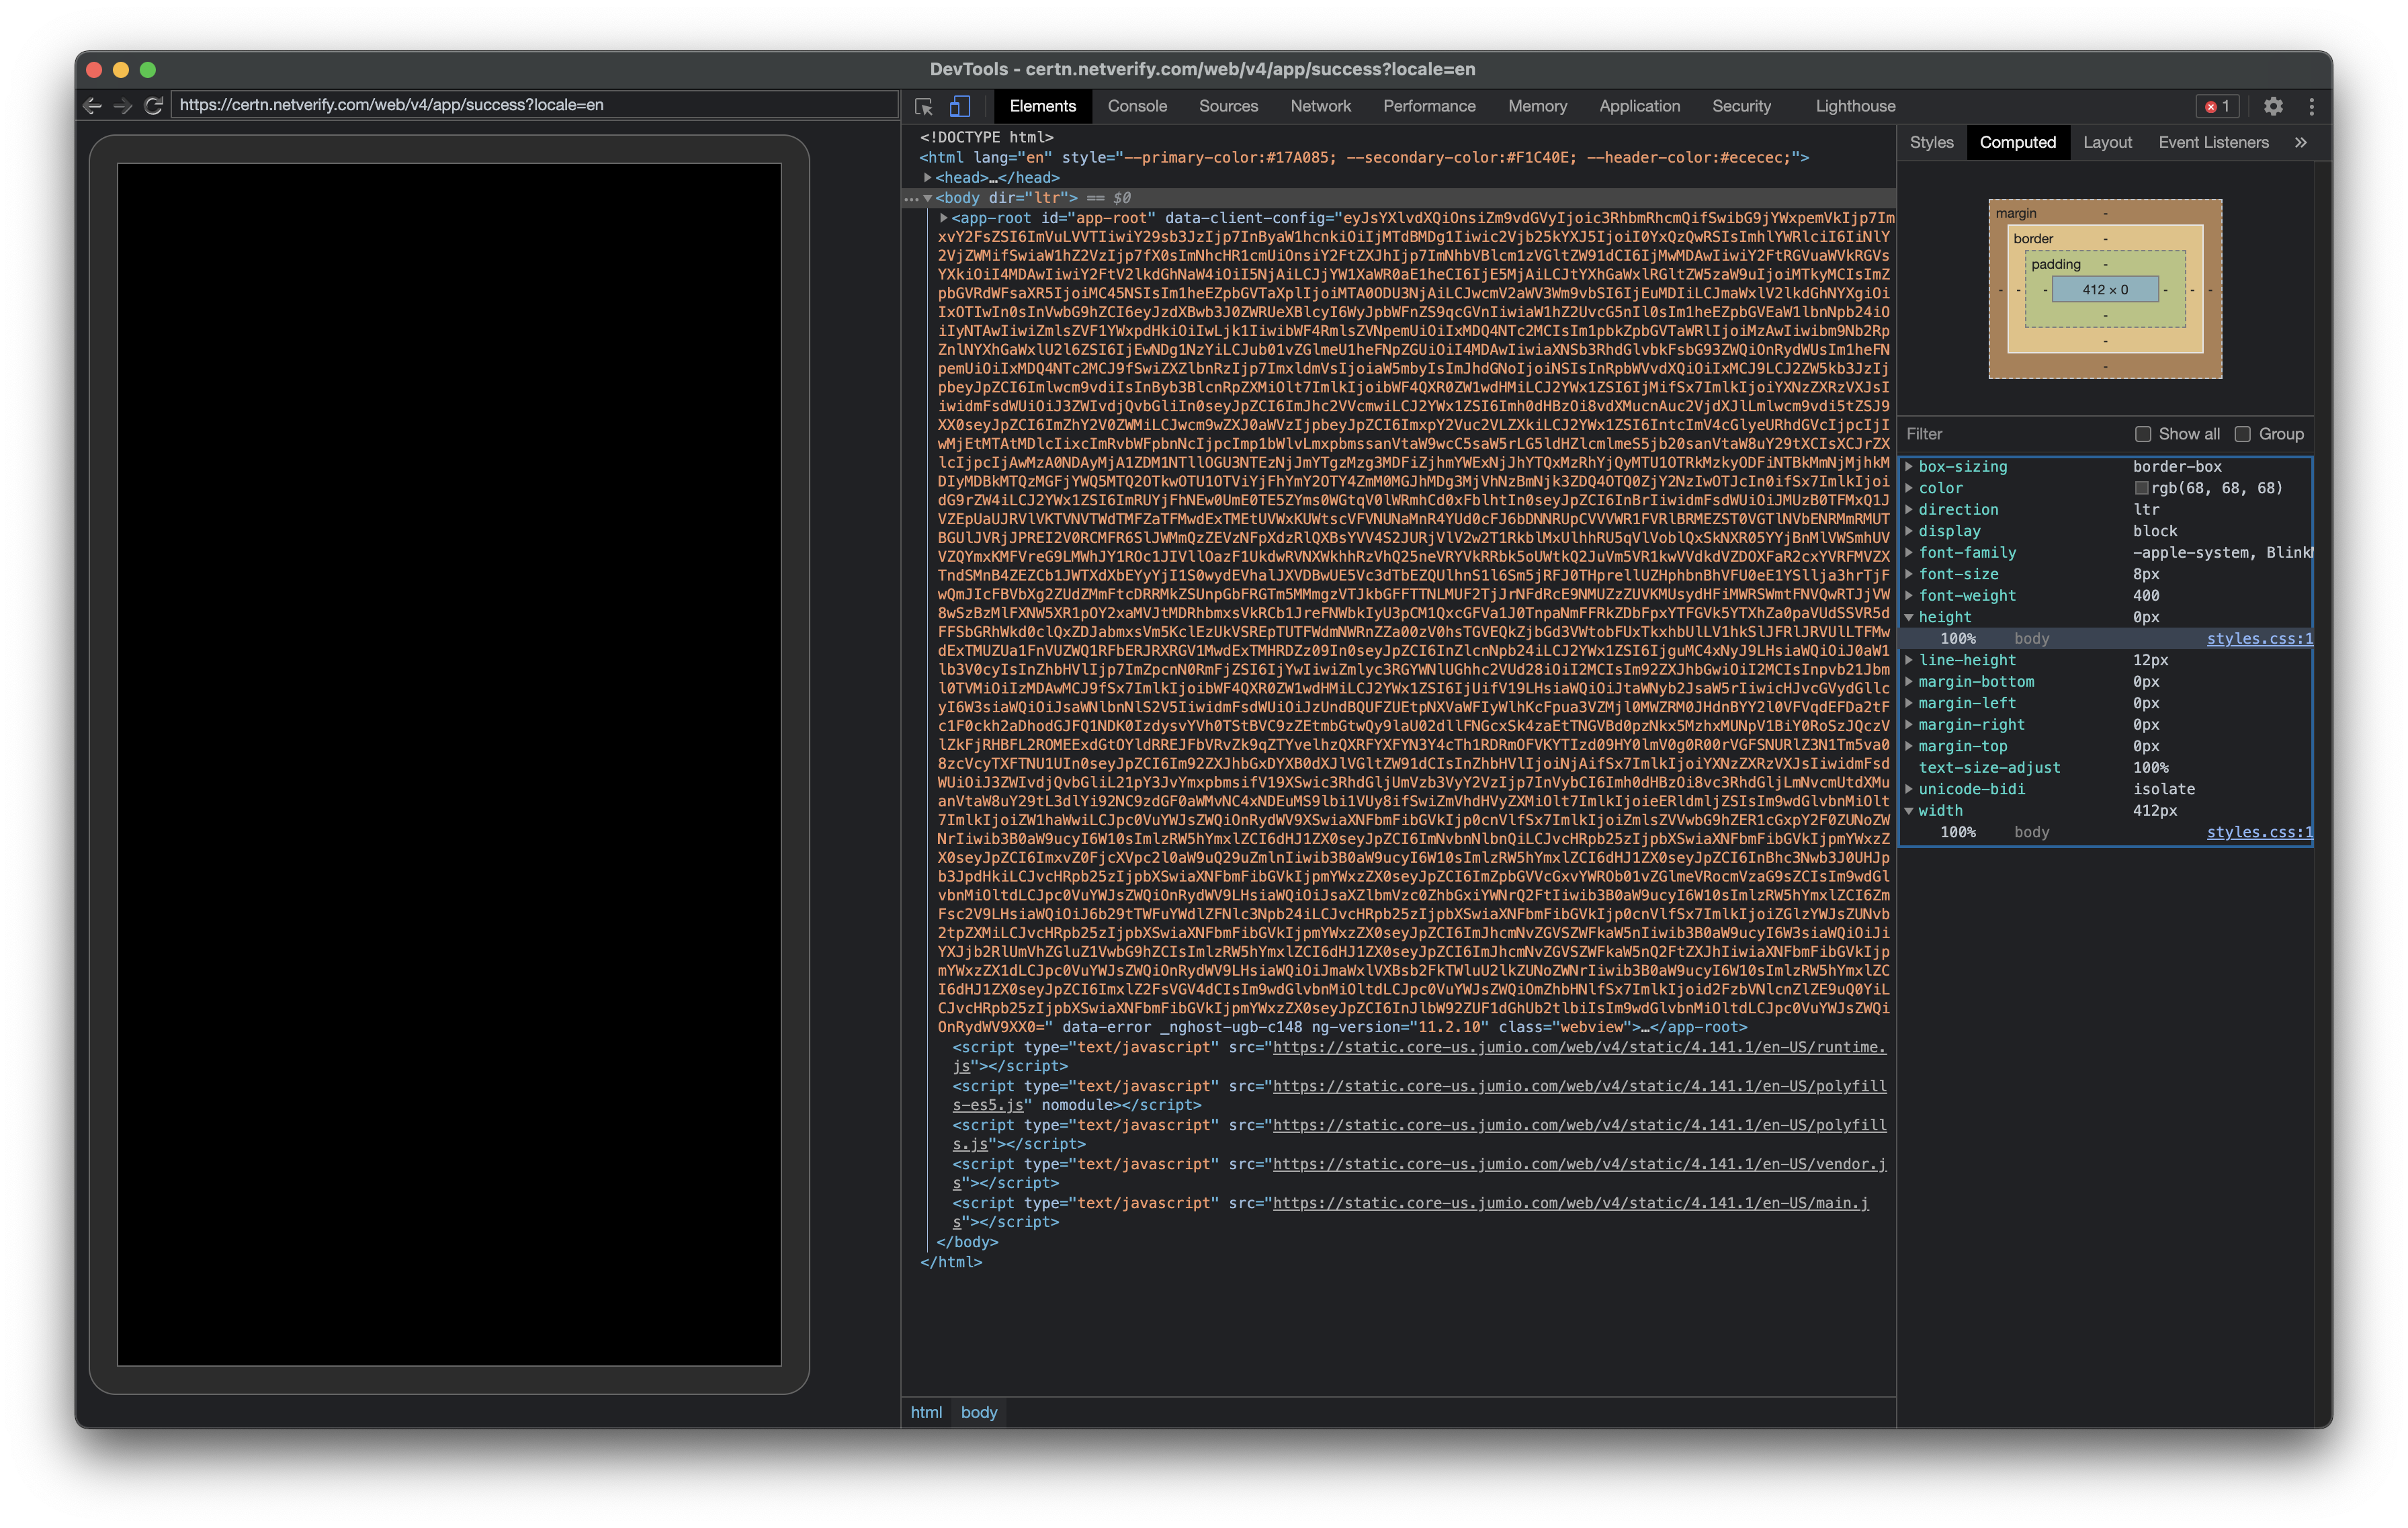Image resolution: width=2408 pixels, height=1528 pixels.
Task: Open the Application tab
Action: tap(1639, 106)
